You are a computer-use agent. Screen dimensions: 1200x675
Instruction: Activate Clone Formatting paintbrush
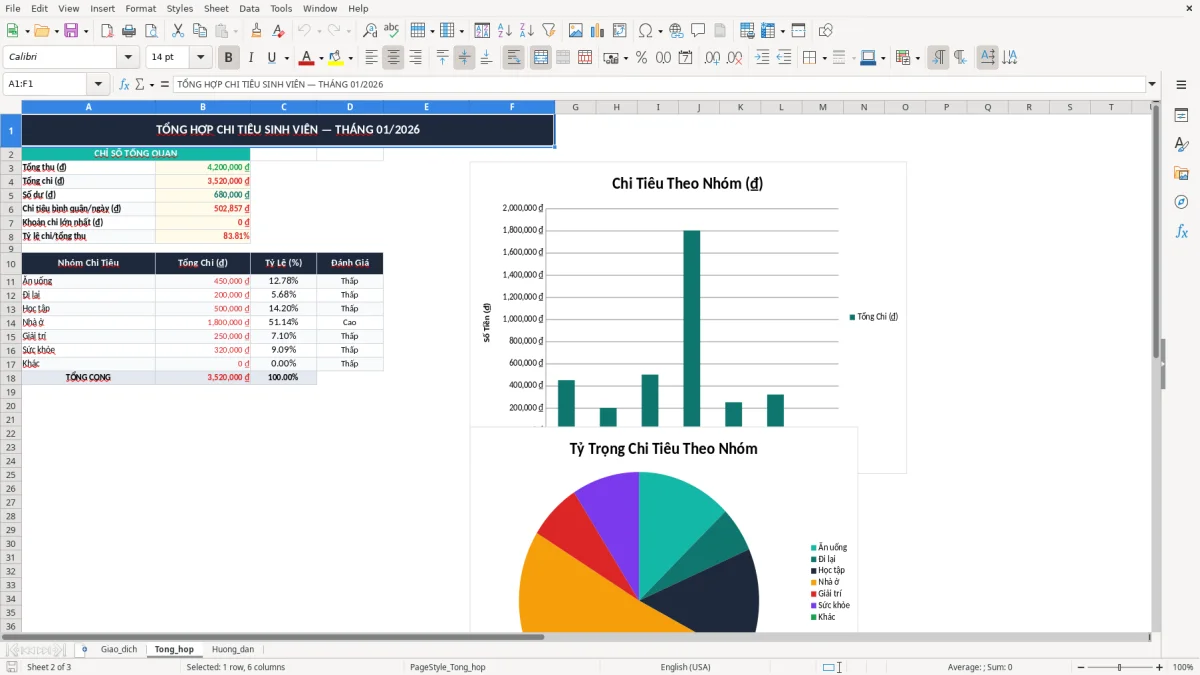tap(257, 31)
